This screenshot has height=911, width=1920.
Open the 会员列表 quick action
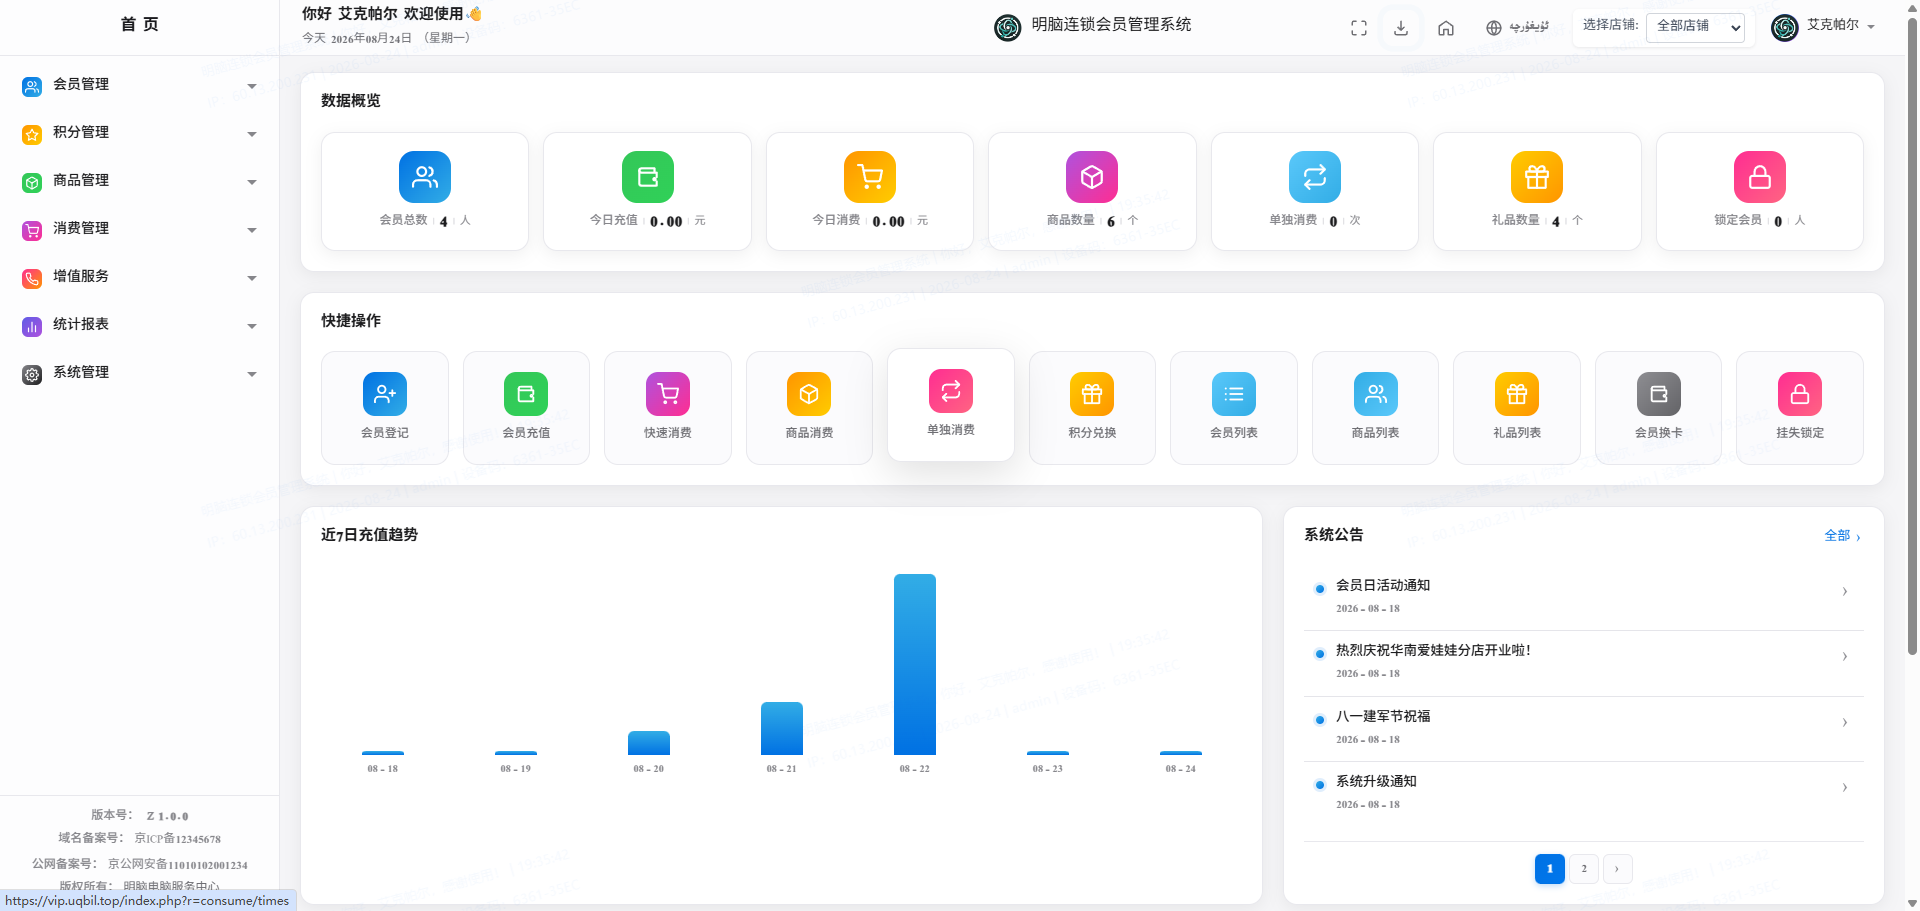(x=1234, y=407)
